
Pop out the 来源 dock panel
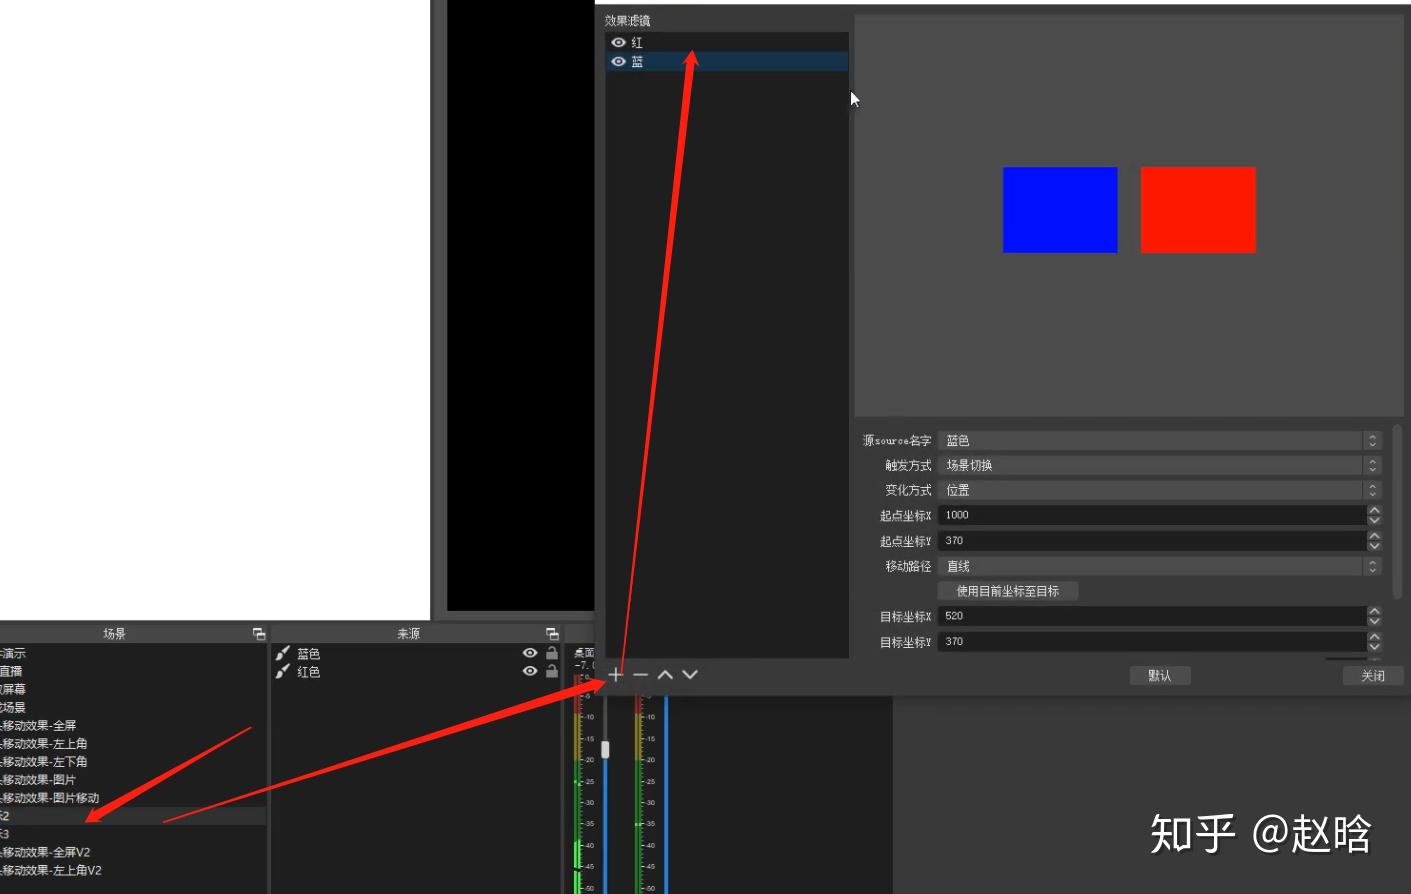pyautogui.click(x=552, y=634)
